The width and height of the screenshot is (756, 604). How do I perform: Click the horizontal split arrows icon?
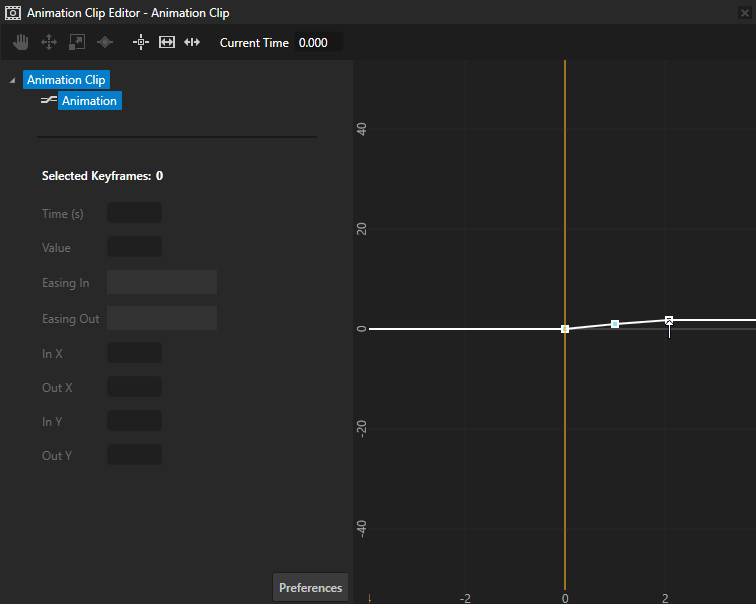click(192, 42)
